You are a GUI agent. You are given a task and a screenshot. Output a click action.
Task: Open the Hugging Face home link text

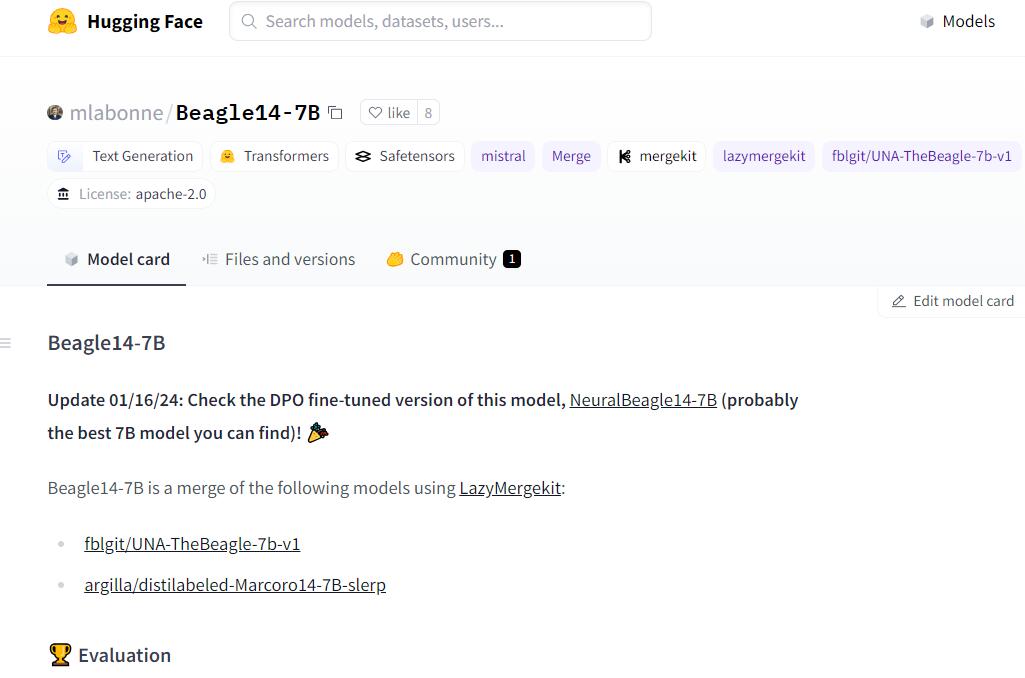point(144,22)
